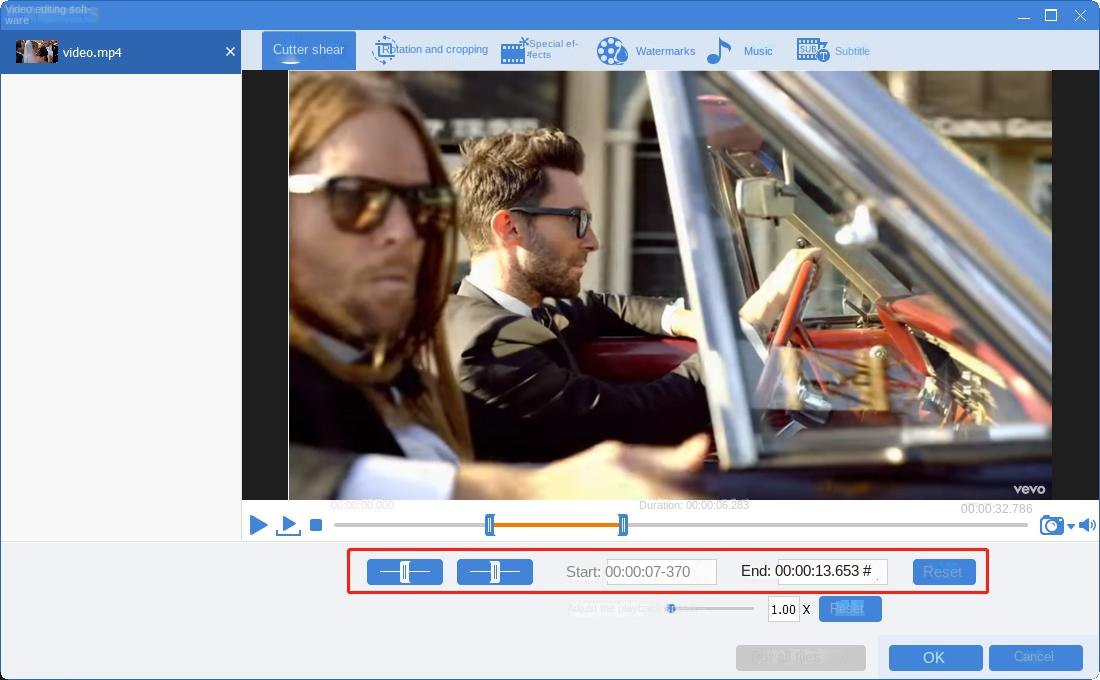Image resolution: width=1100 pixels, height=680 pixels.
Task: Click the first blue cut marker button
Action: click(404, 571)
